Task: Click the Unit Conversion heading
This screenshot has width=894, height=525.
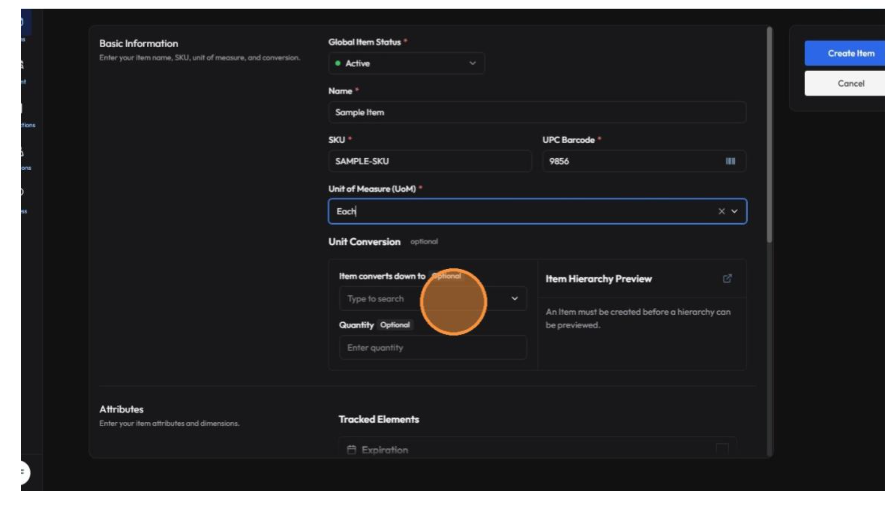Action: click(364, 242)
